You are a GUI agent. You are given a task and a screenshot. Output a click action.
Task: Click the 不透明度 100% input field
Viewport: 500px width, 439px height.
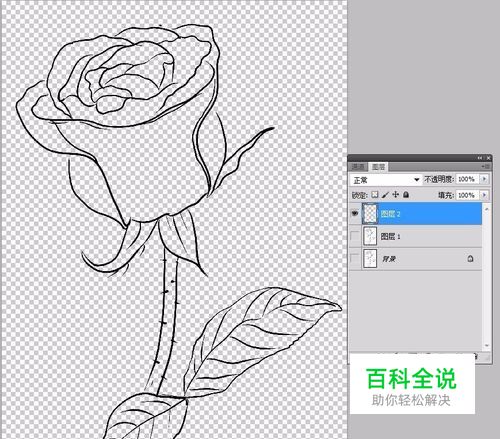pos(468,179)
